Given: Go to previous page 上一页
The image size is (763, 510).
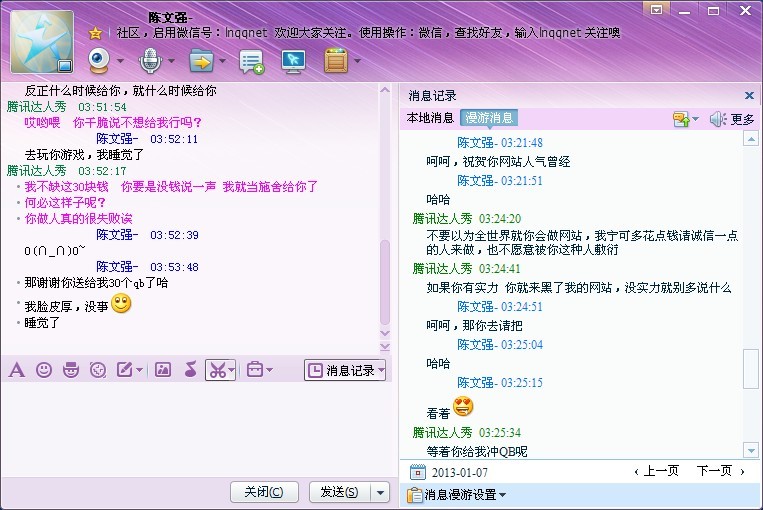Looking at the screenshot, I should (656, 471).
